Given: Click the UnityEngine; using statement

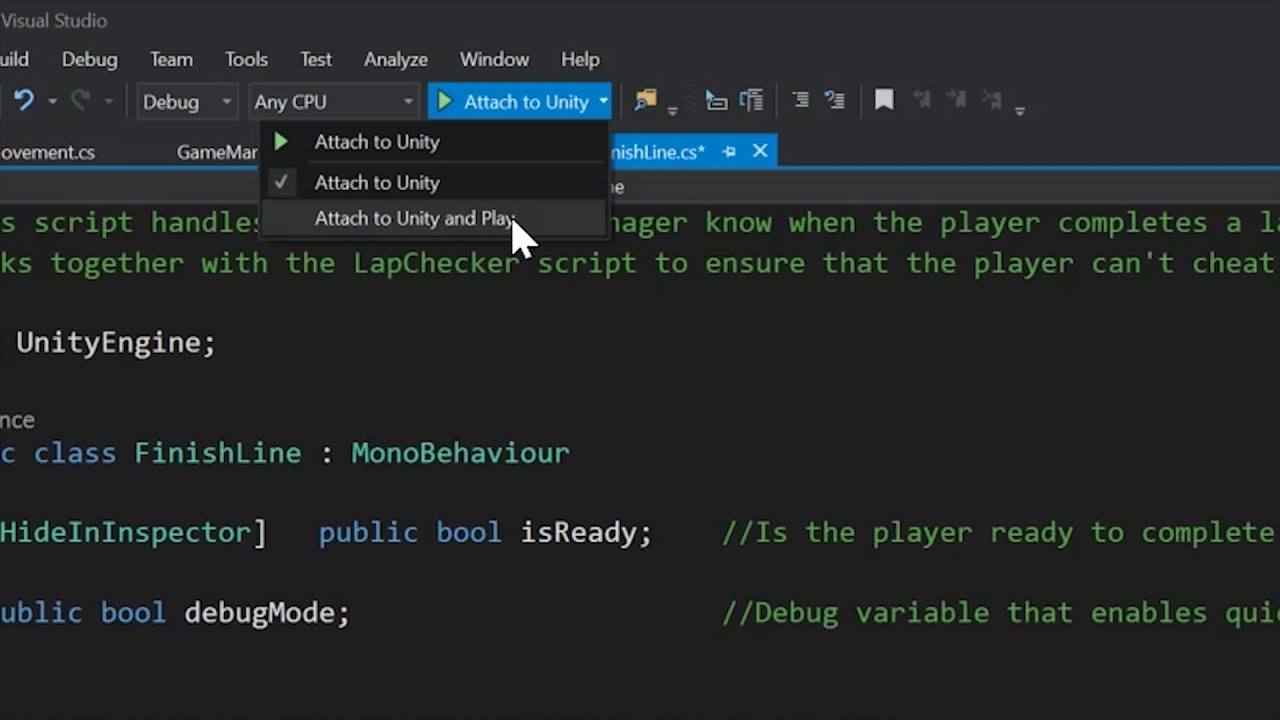Looking at the screenshot, I should point(116,343).
